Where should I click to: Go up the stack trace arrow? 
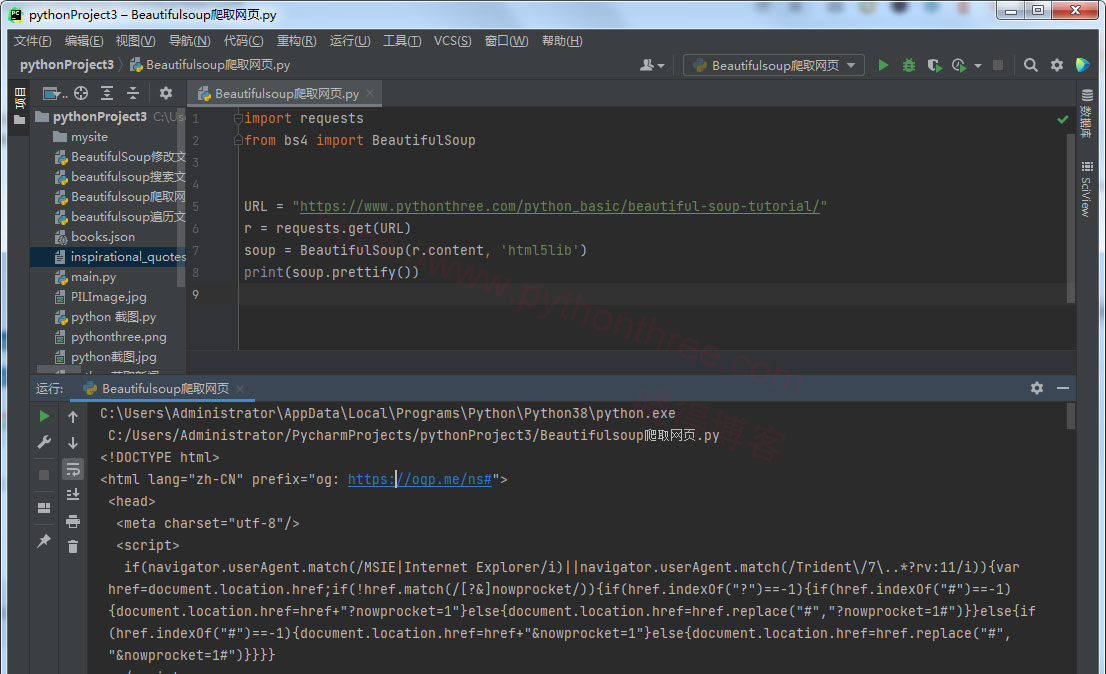click(73, 417)
